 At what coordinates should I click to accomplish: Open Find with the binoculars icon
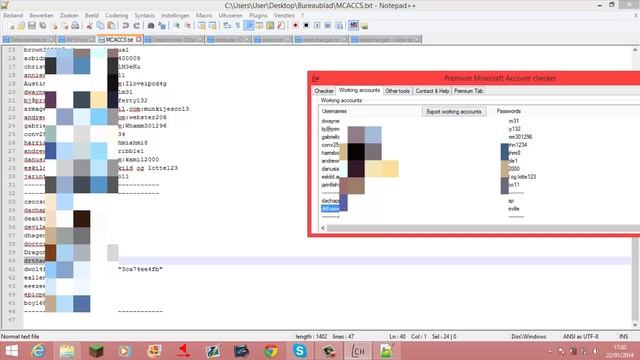[151, 26]
